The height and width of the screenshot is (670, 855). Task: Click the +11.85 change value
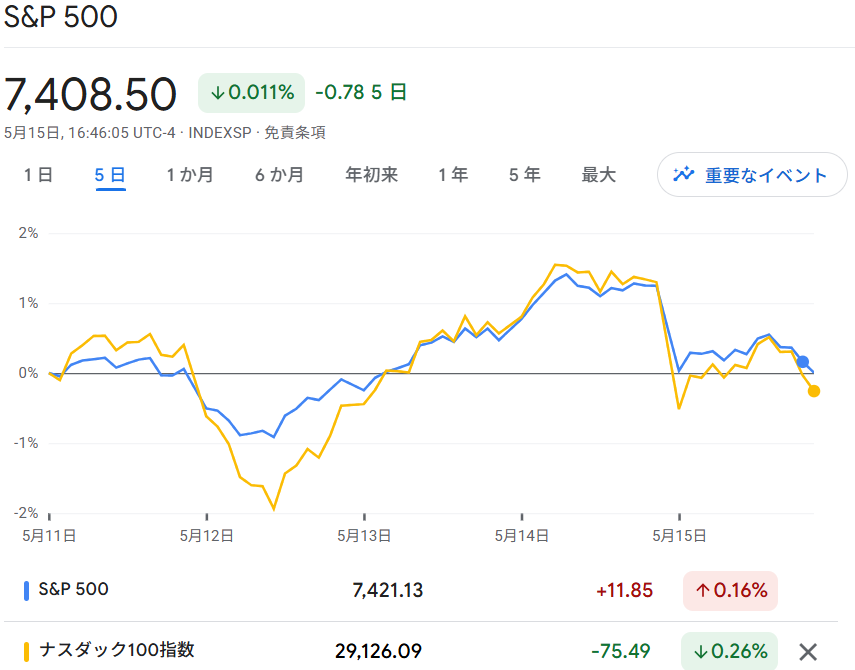pyautogui.click(x=624, y=590)
